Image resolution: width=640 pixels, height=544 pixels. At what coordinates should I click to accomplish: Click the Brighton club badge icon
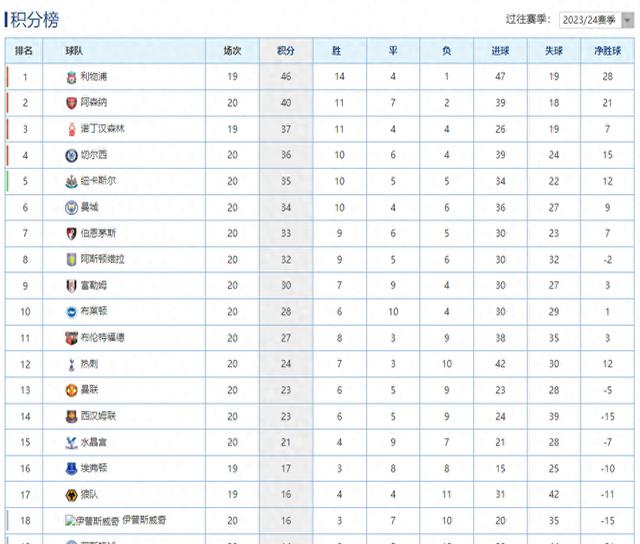pyautogui.click(x=71, y=311)
